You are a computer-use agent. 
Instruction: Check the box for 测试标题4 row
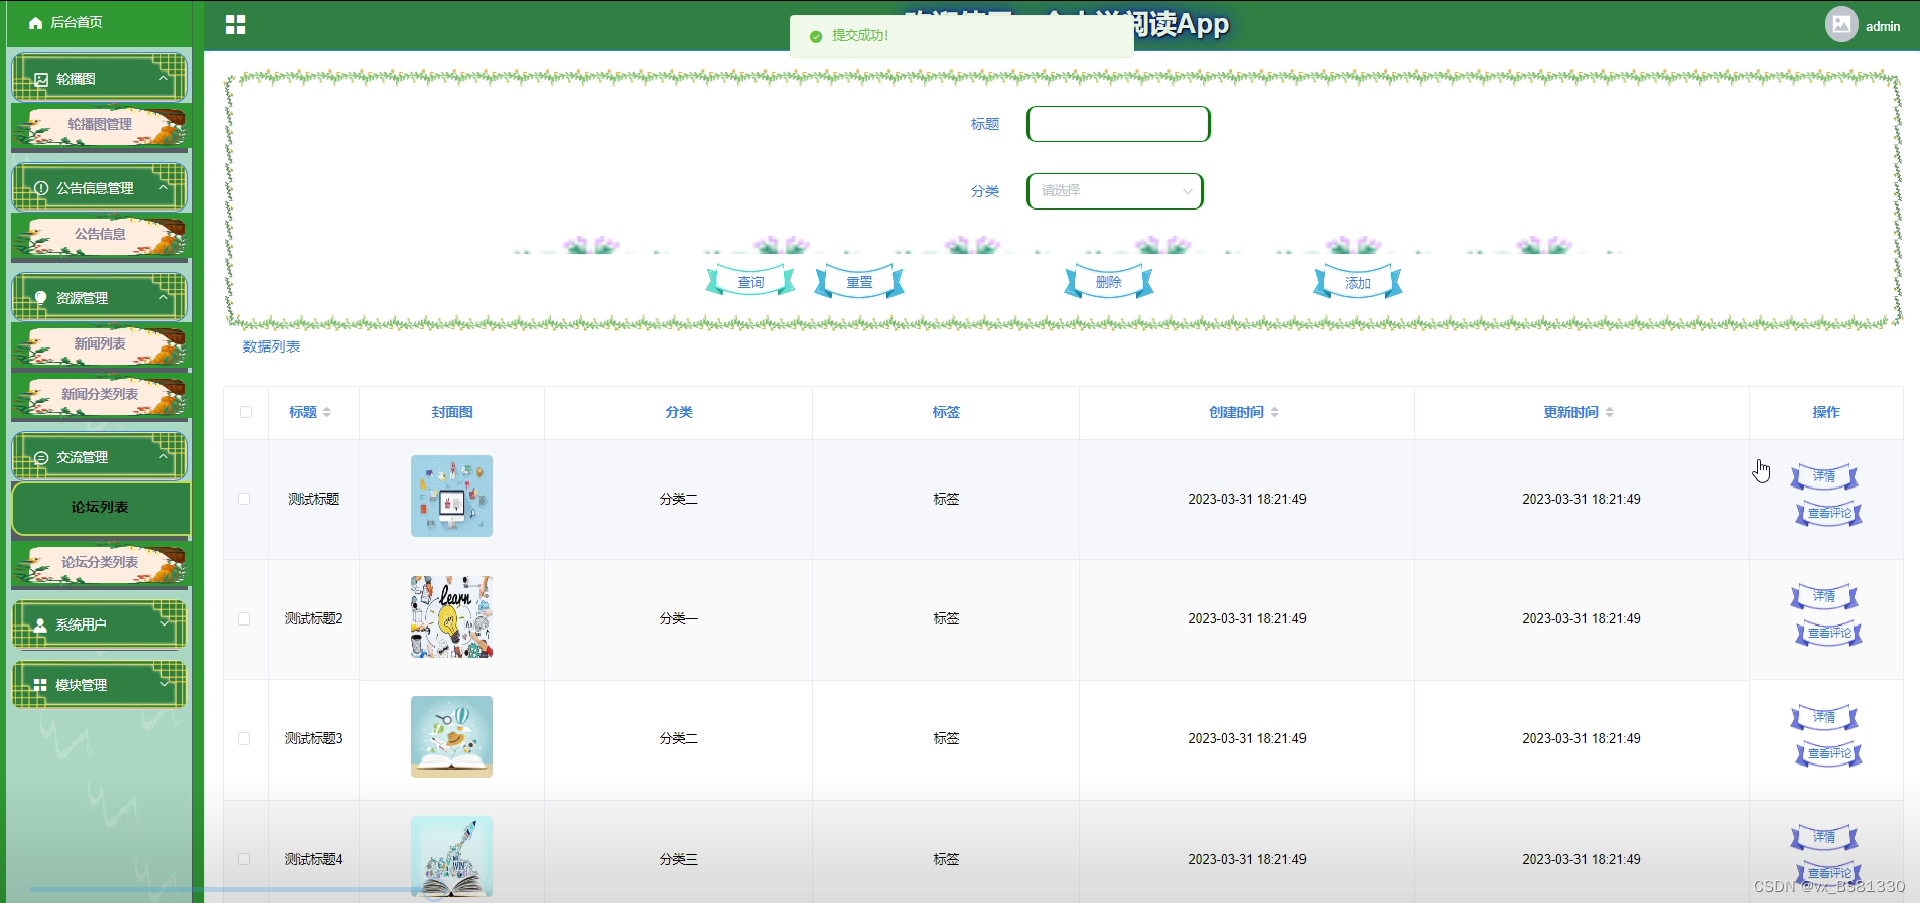pos(244,859)
